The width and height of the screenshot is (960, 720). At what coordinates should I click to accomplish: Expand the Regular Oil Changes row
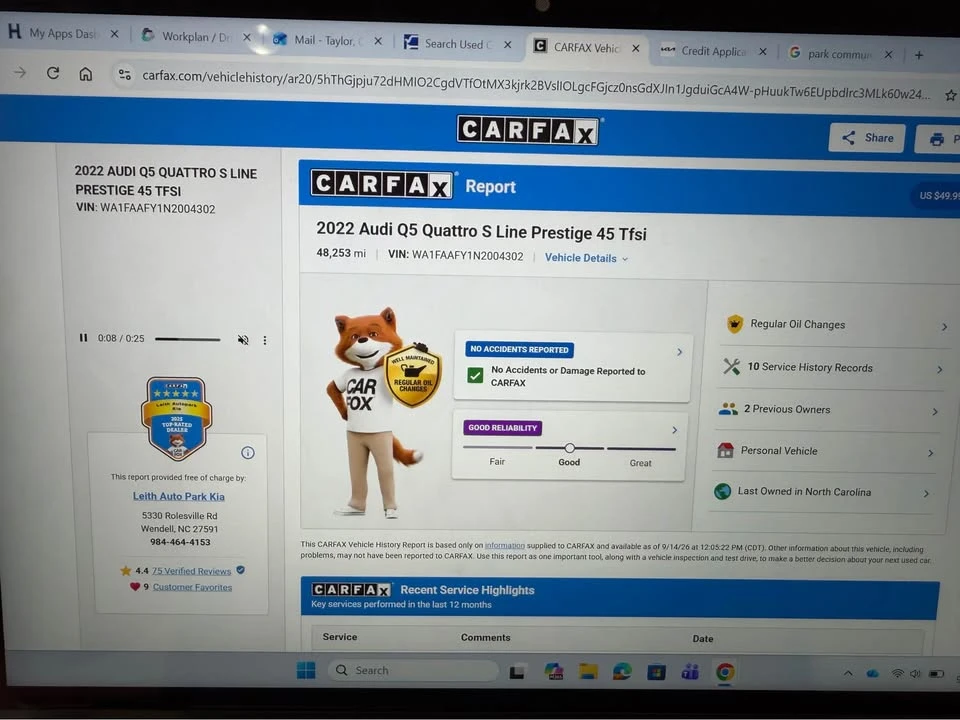[838, 324]
